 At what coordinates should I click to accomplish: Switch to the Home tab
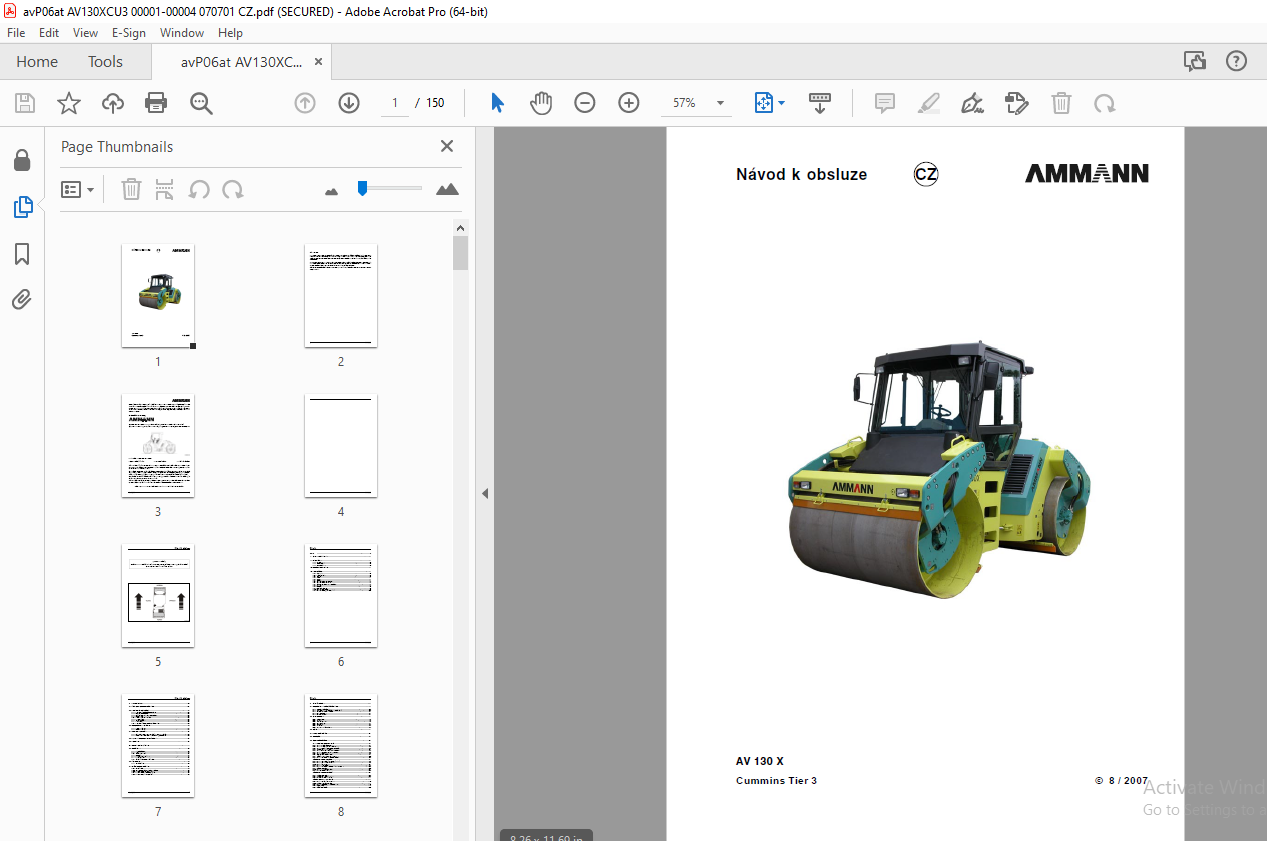click(x=37, y=61)
